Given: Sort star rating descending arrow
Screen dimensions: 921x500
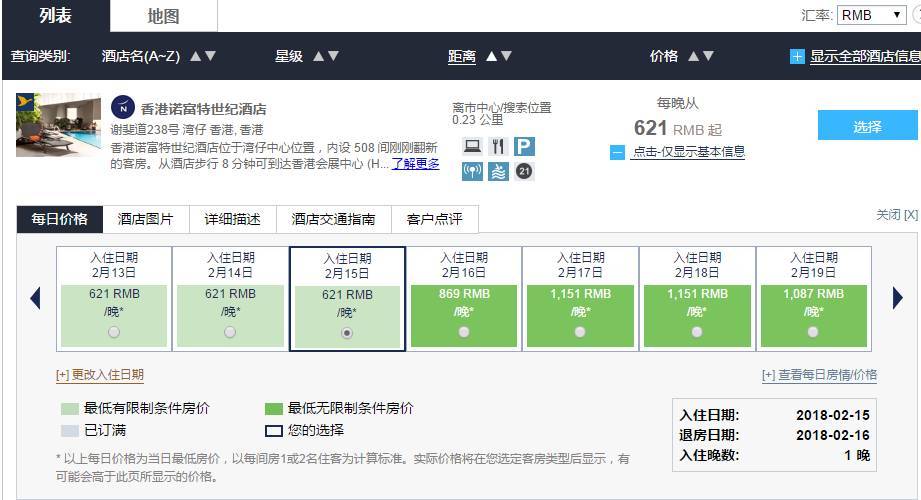Looking at the screenshot, I should 333,56.
